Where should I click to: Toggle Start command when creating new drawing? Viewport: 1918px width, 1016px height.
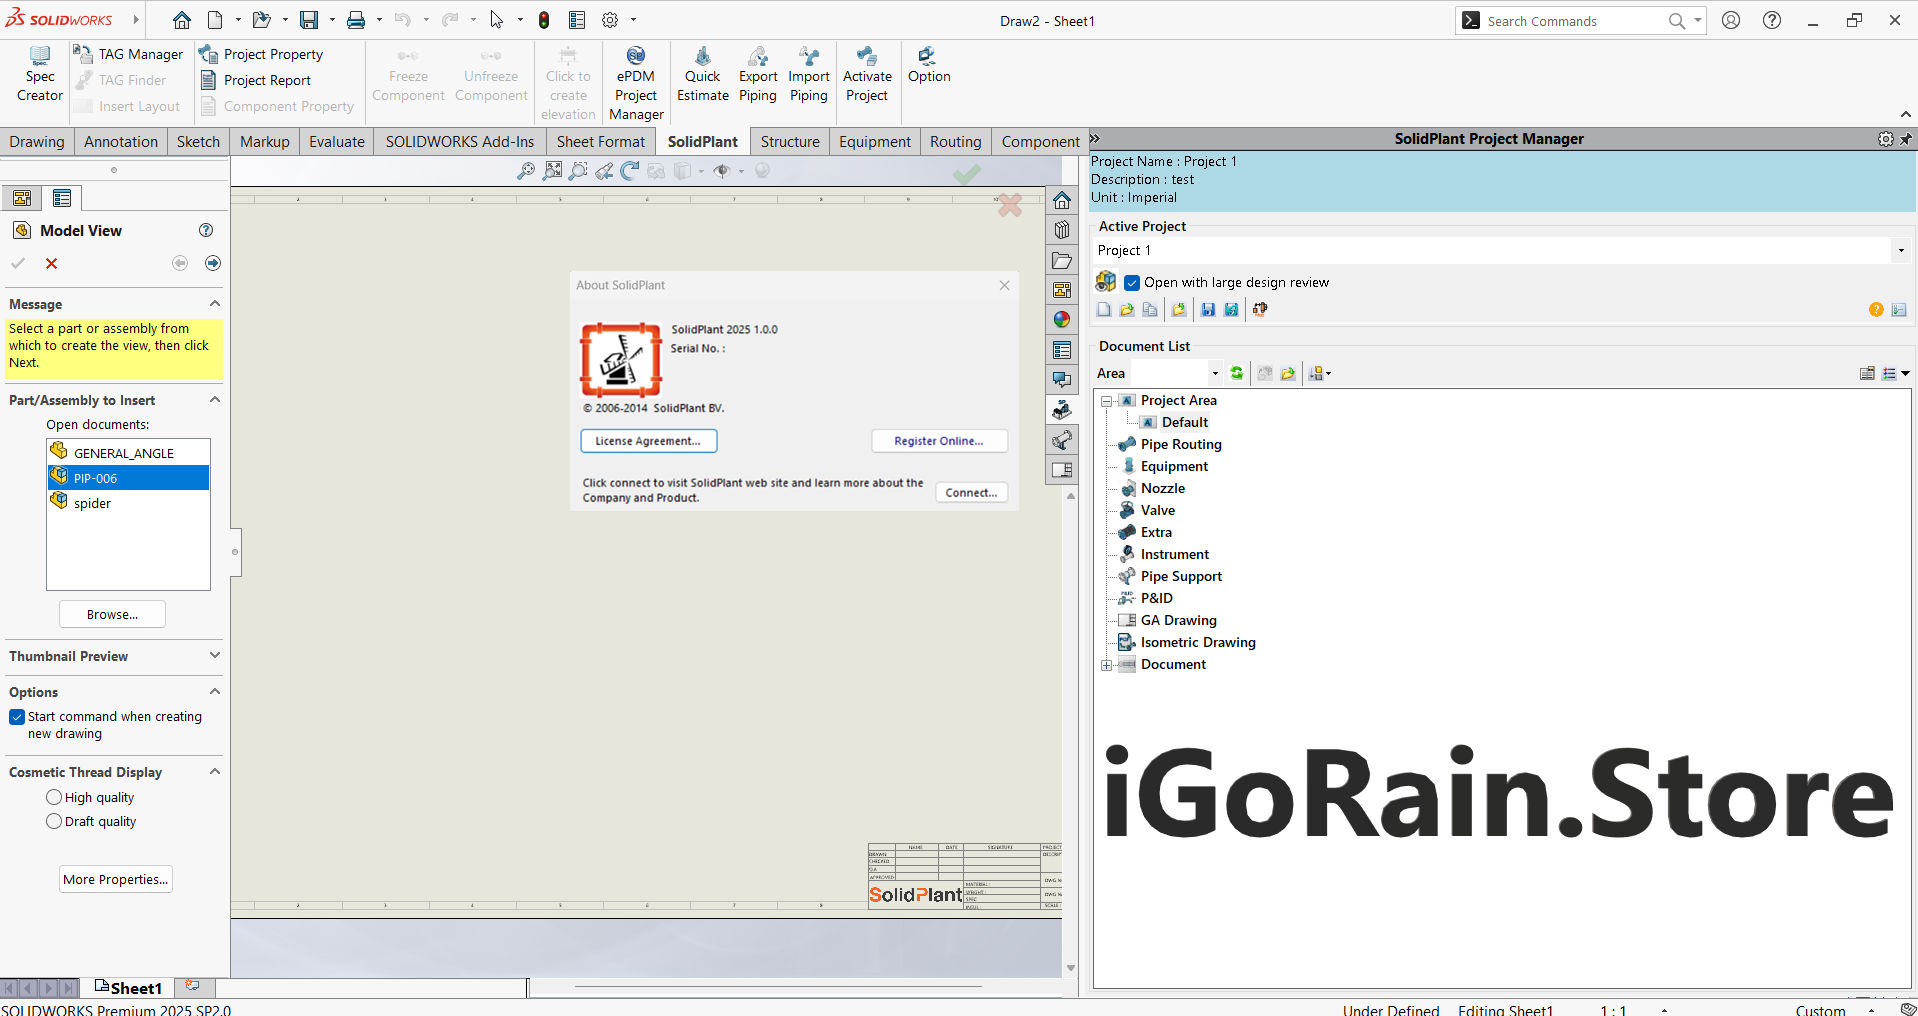pyautogui.click(x=17, y=717)
